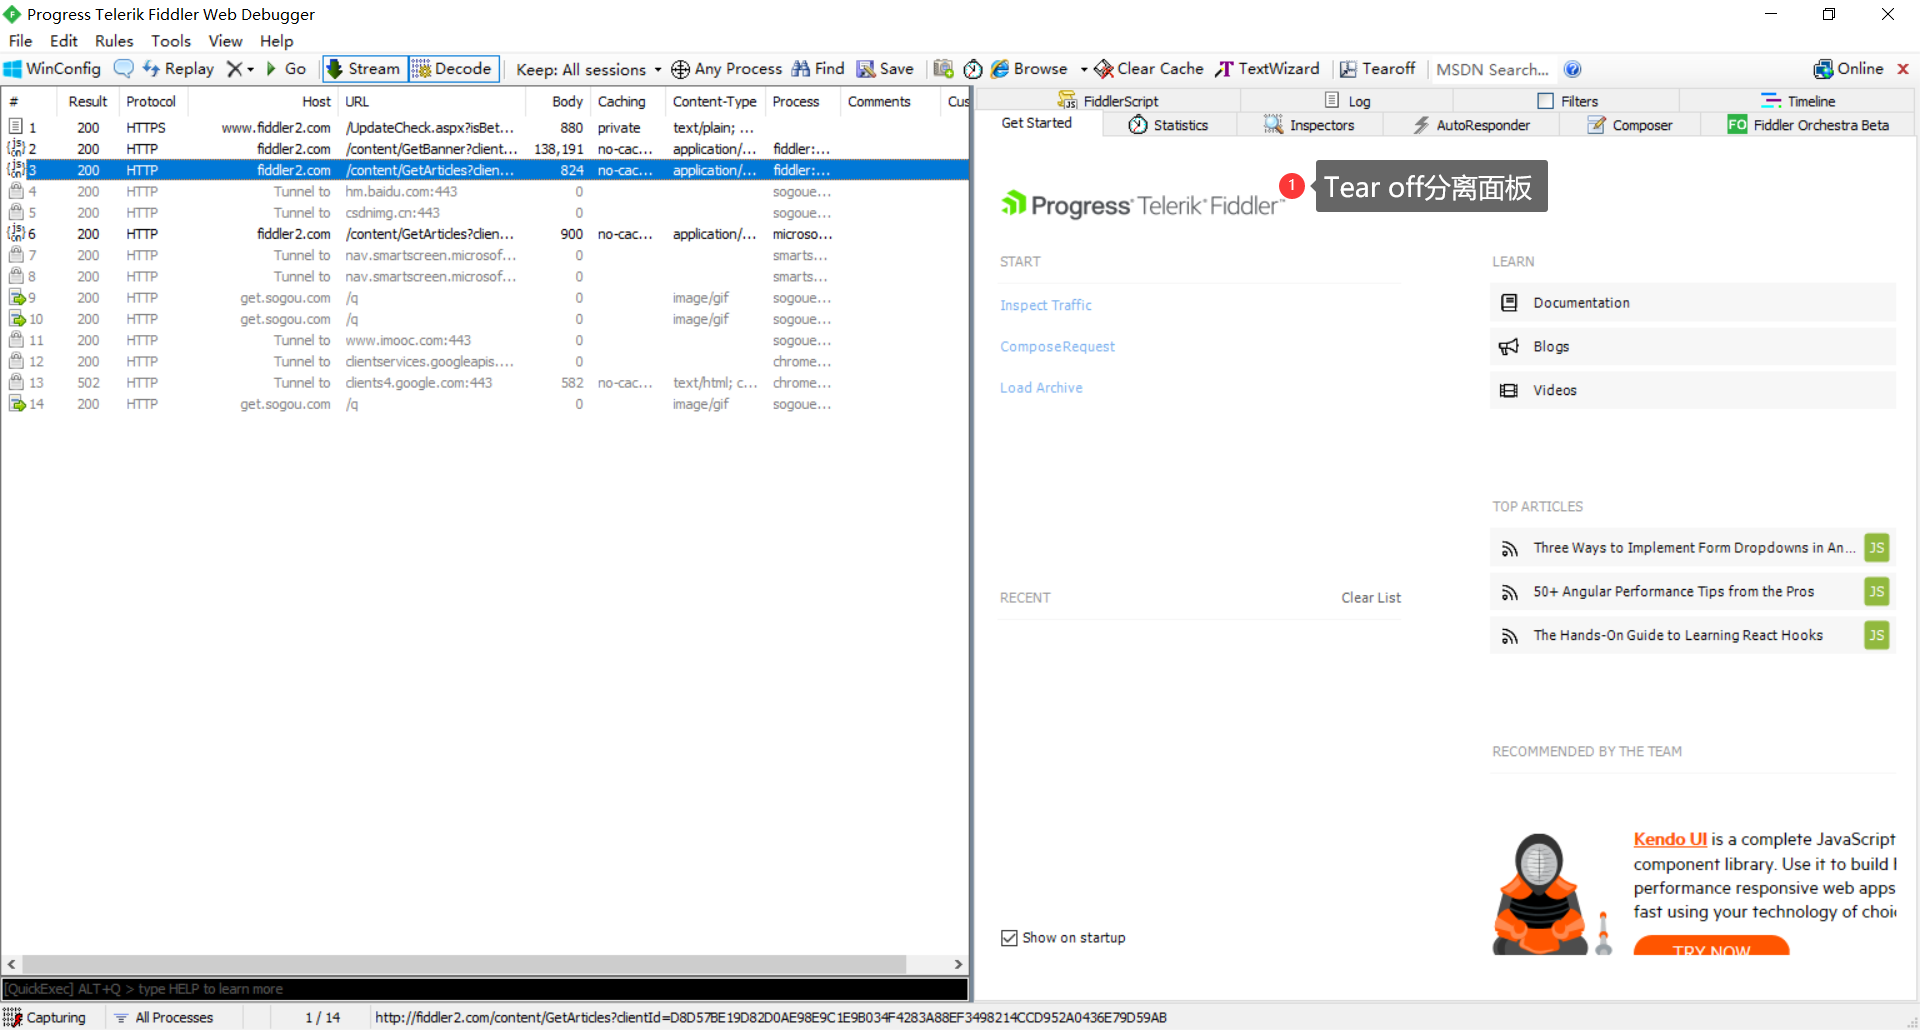Click the QuickExec command box
The image size is (1920, 1030).
click(485, 988)
